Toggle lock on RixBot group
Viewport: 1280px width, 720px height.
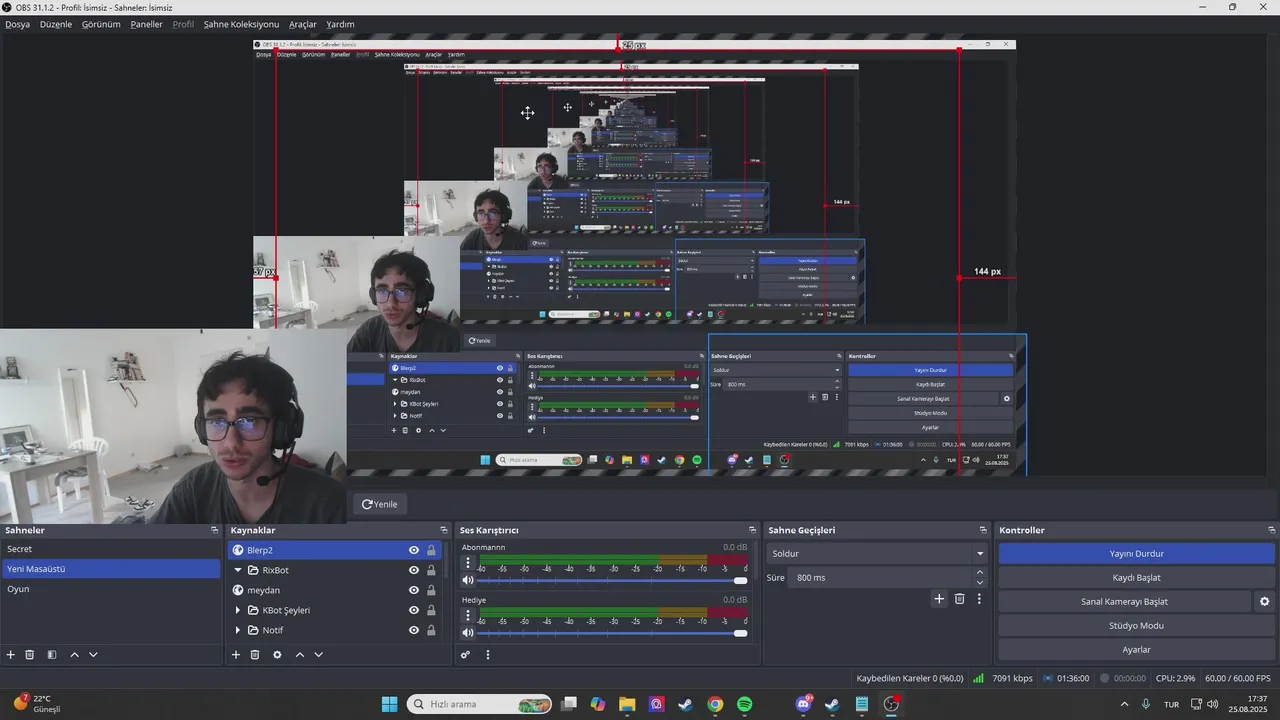pyautogui.click(x=431, y=570)
